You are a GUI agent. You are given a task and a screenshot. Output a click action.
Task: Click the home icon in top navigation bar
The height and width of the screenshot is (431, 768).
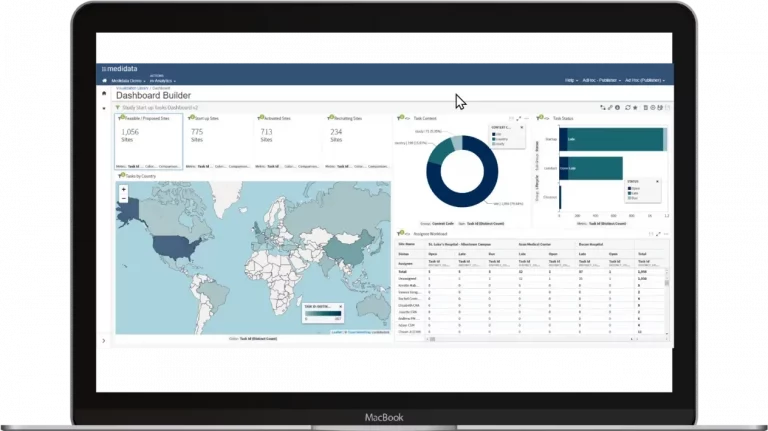[105, 80]
